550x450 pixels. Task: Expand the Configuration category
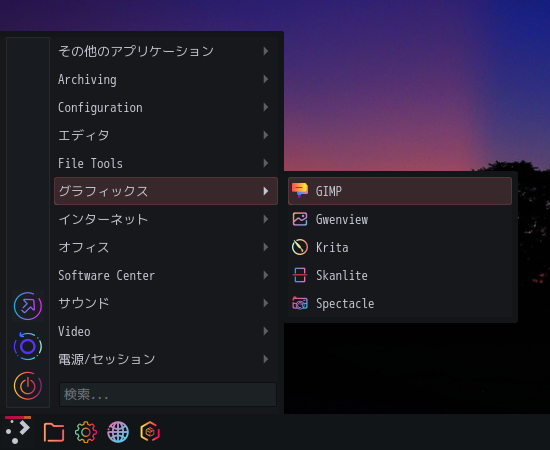click(x=166, y=107)
